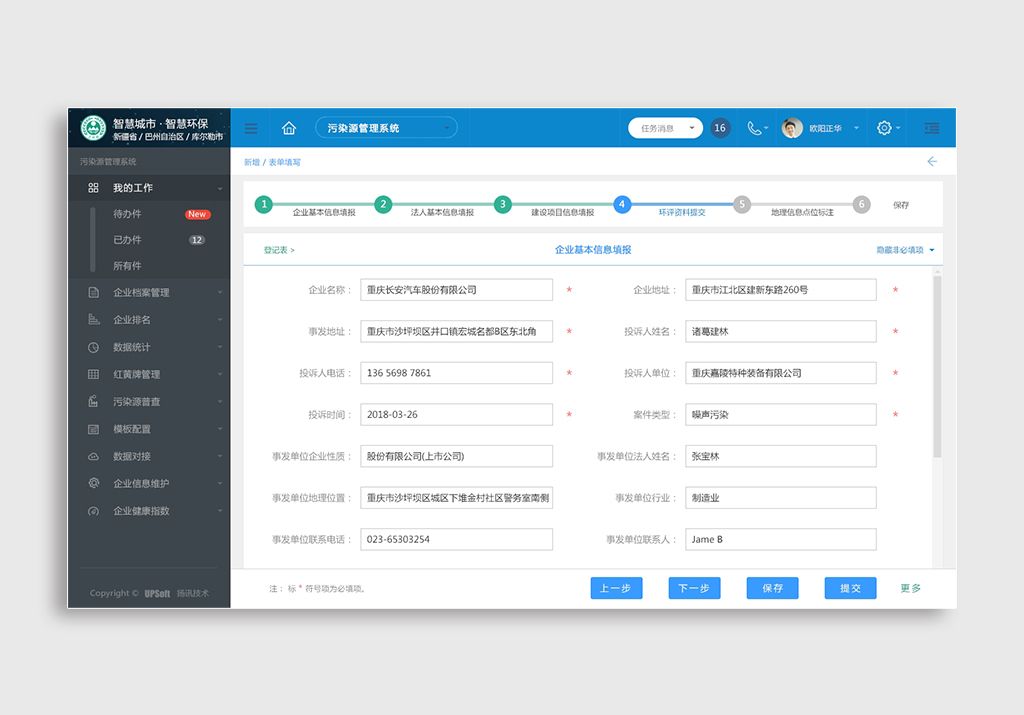1024x715 pixels.
Task: Expand the 隐藏非必填项 dropdown
Action: (905, 250)
